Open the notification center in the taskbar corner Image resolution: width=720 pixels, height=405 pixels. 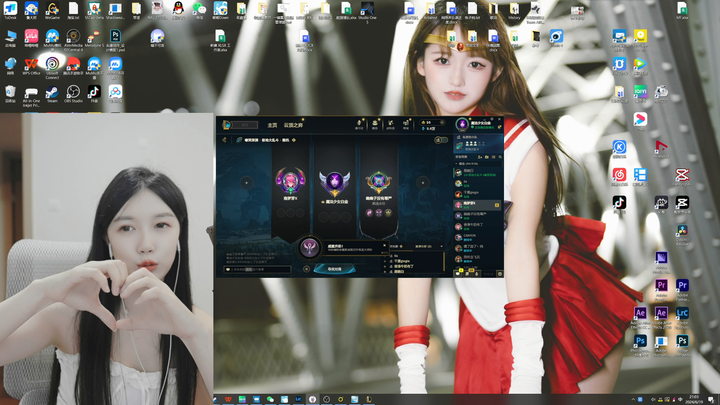pyautogui.click(x=711, y=399)
